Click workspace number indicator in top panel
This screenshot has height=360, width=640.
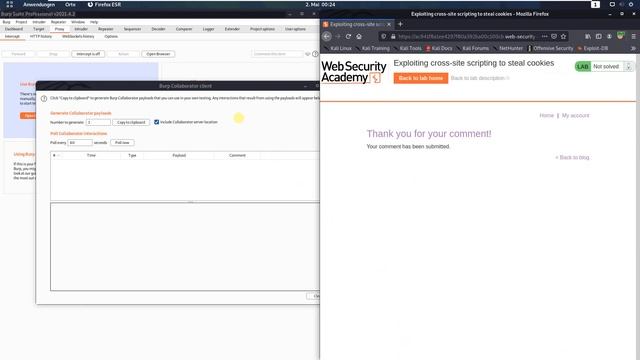[595, 4]
